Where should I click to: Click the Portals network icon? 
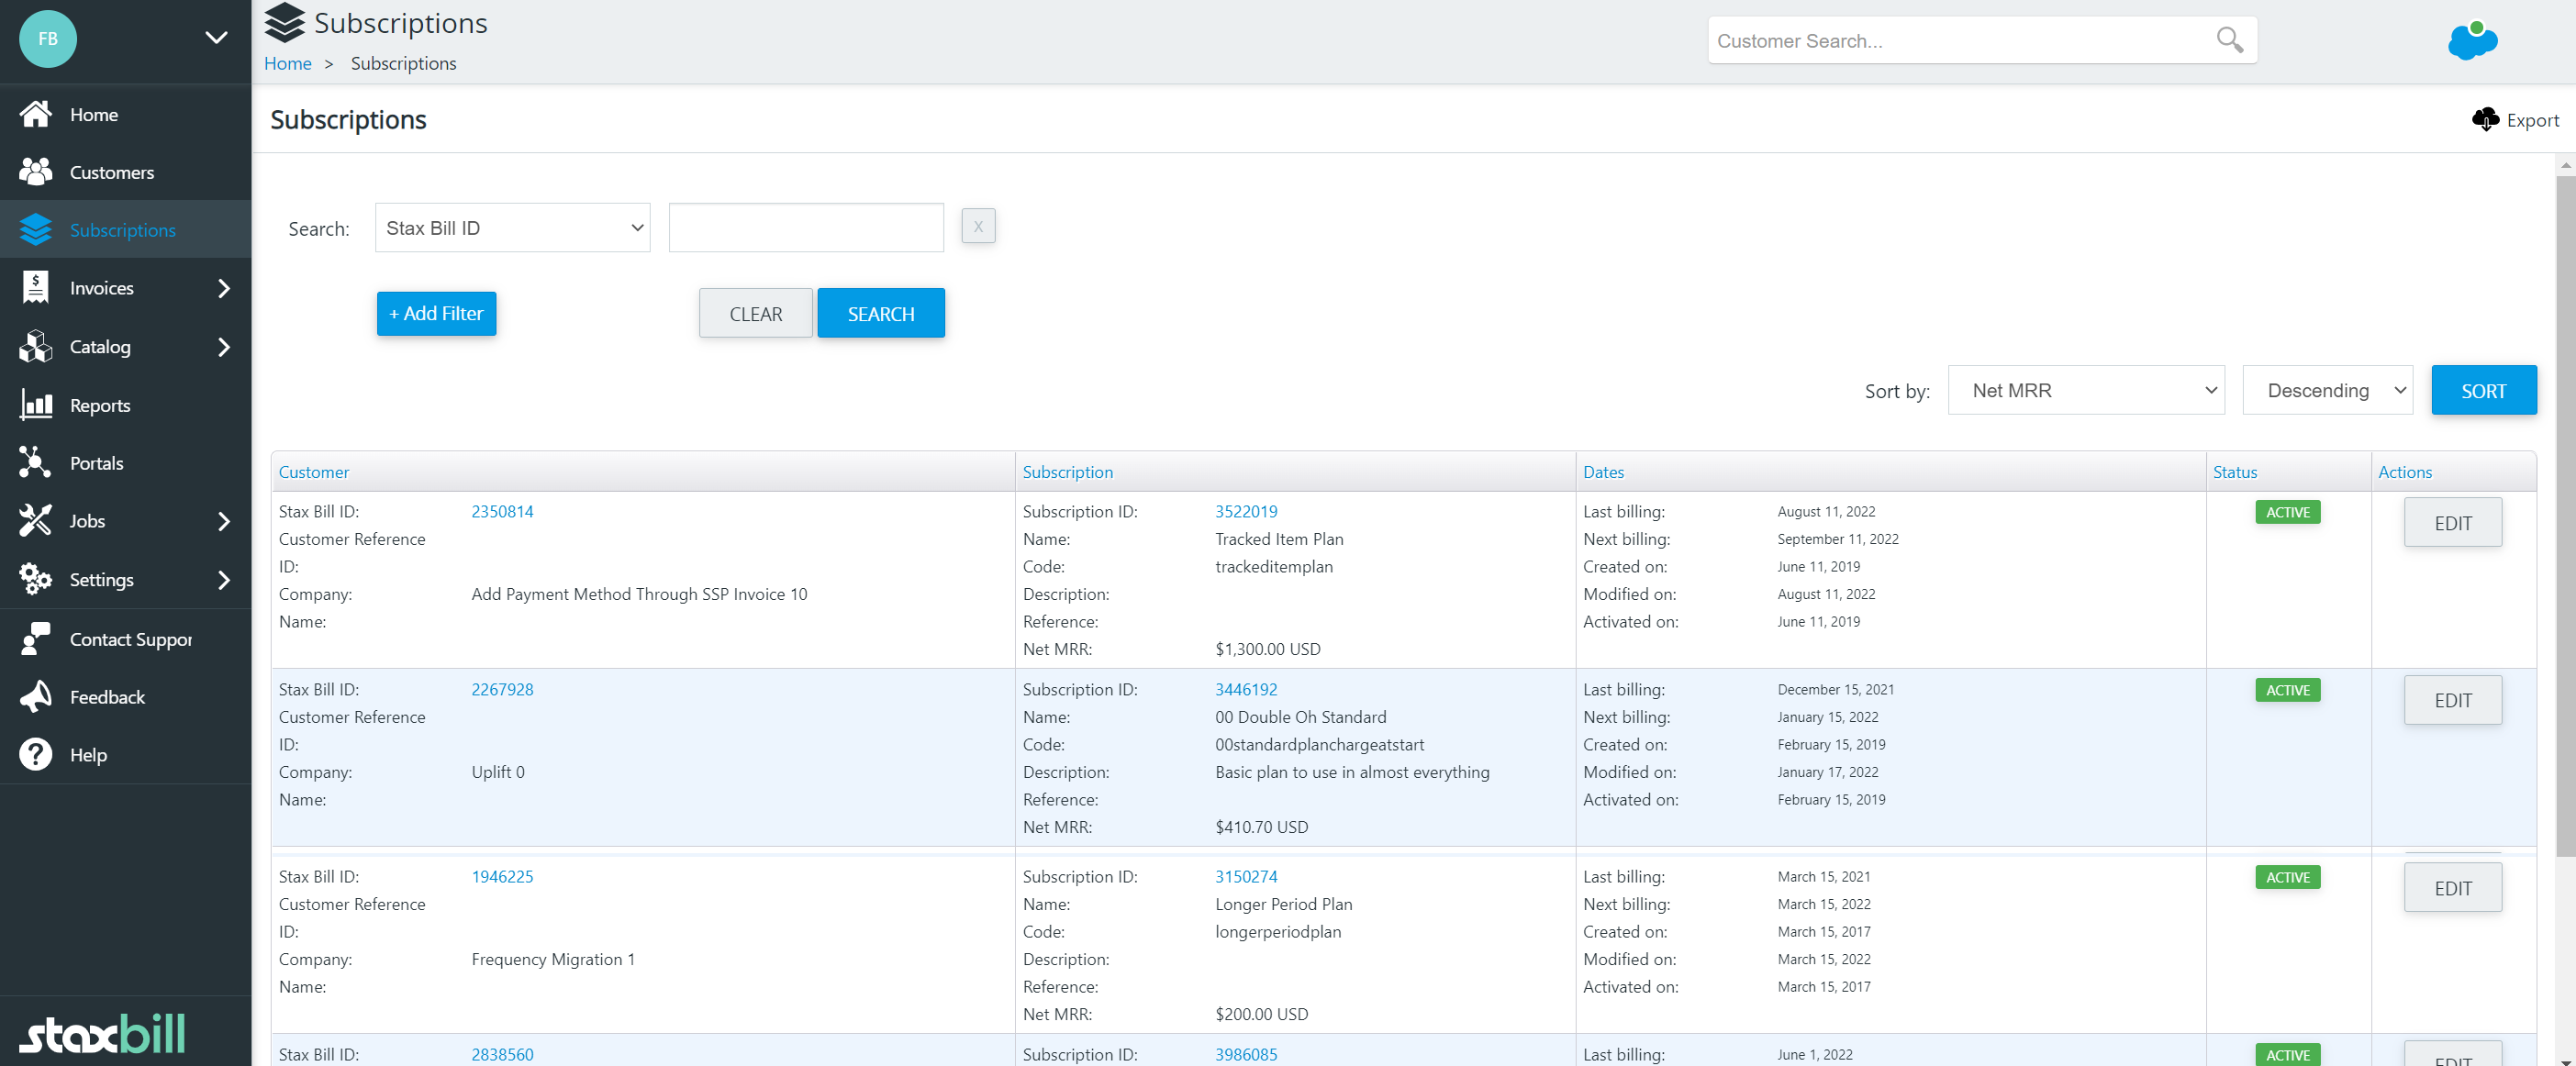pyautogui.click(x=36, y=463)
